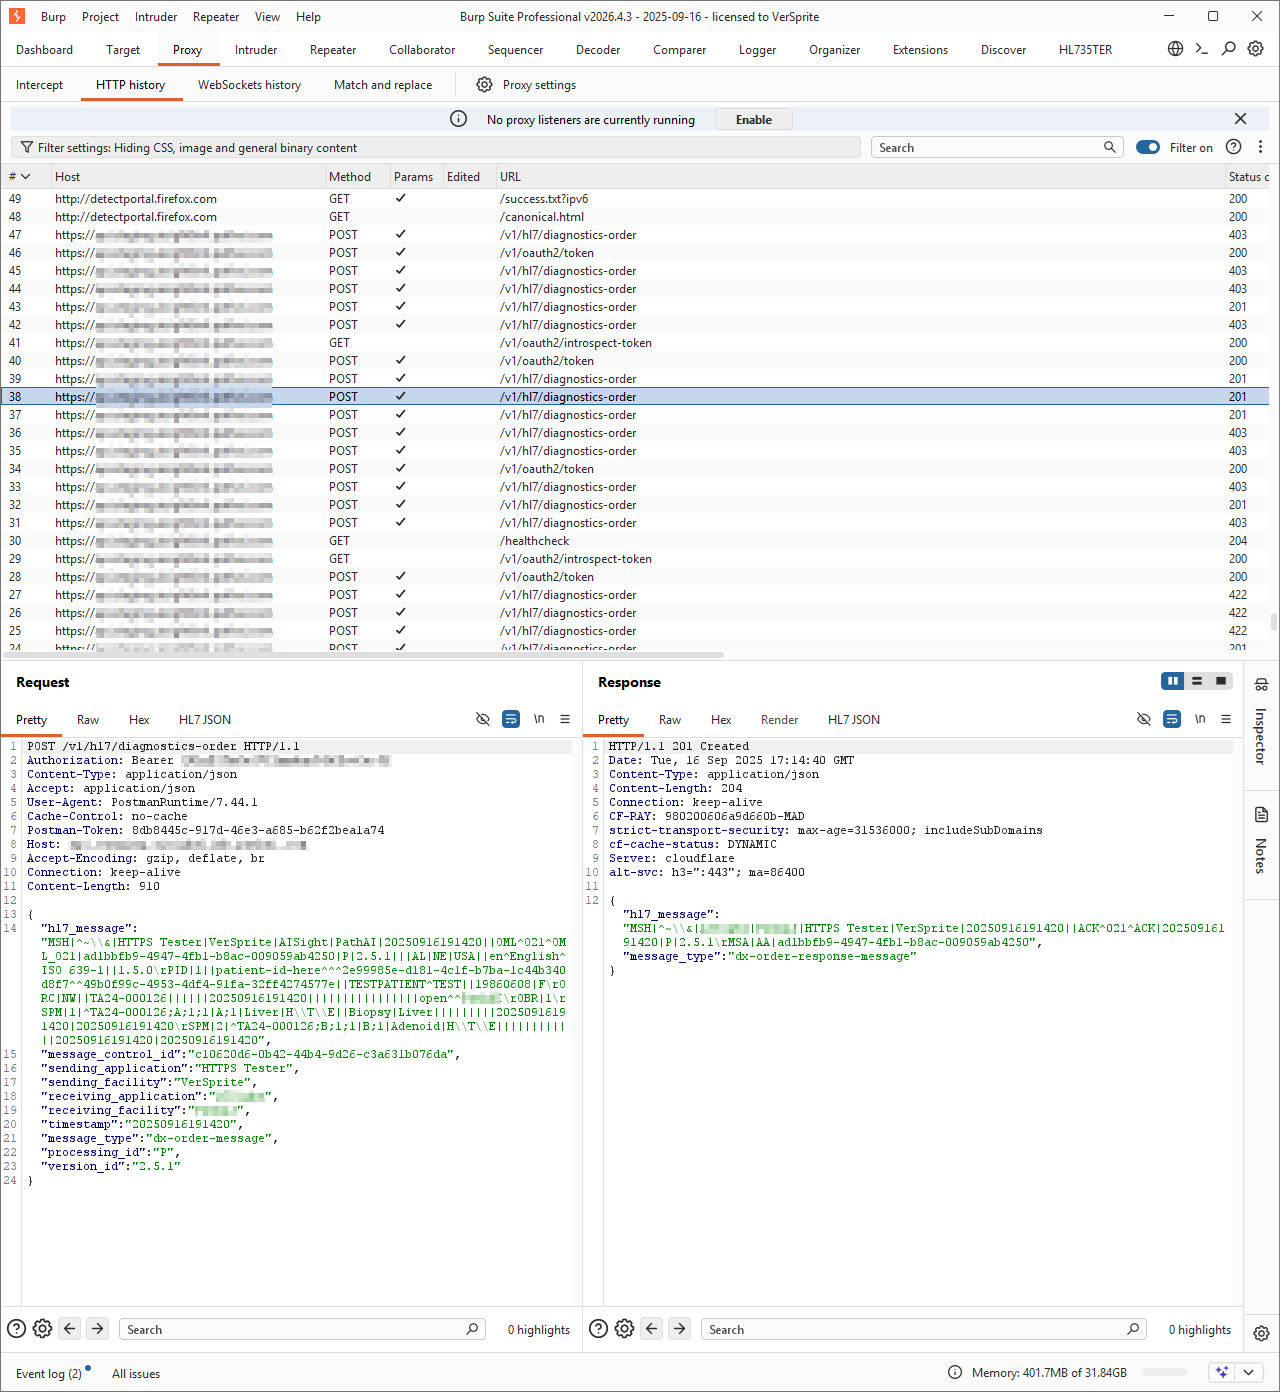
Task: Switch to the Repeater tool tab
Action: click(333, 50)
